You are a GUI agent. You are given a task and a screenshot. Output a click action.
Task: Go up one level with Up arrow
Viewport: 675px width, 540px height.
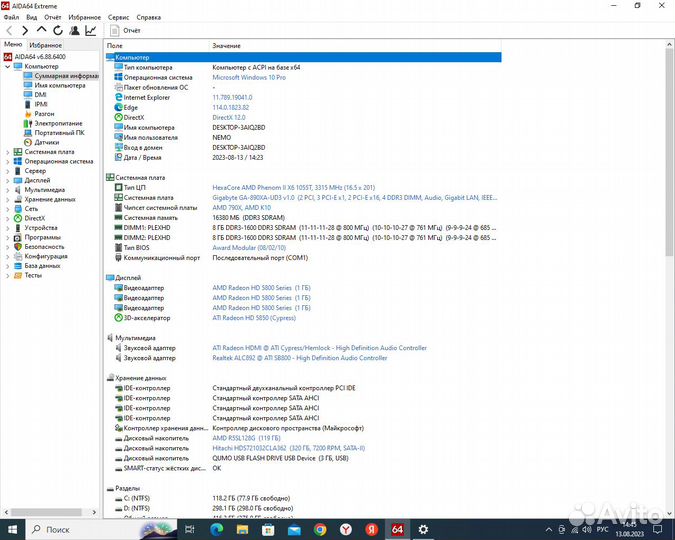(x=41, y=30)
